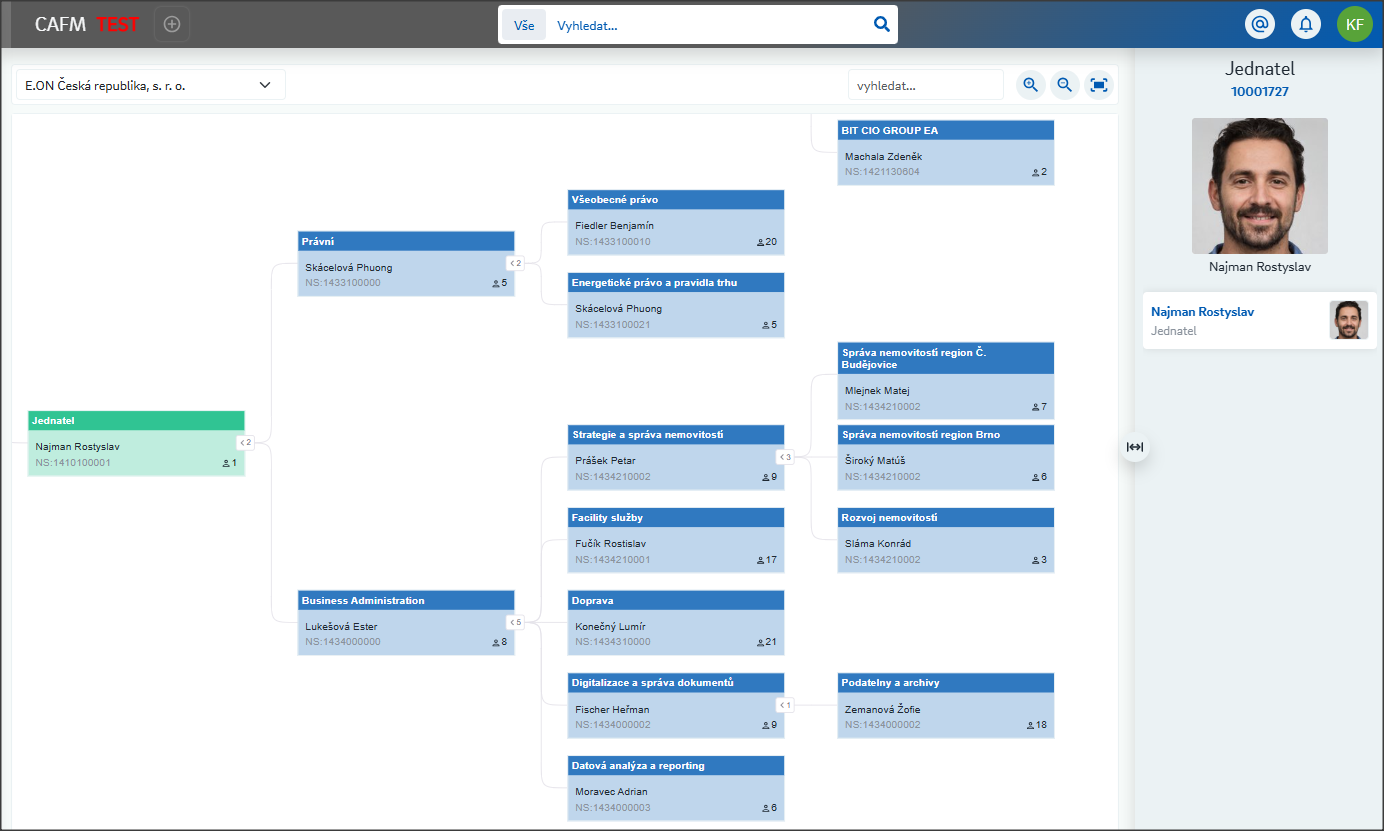Toggle the side panel width handle
1384x831 pixels.
pyautogui.click(x=1134, y=447)
